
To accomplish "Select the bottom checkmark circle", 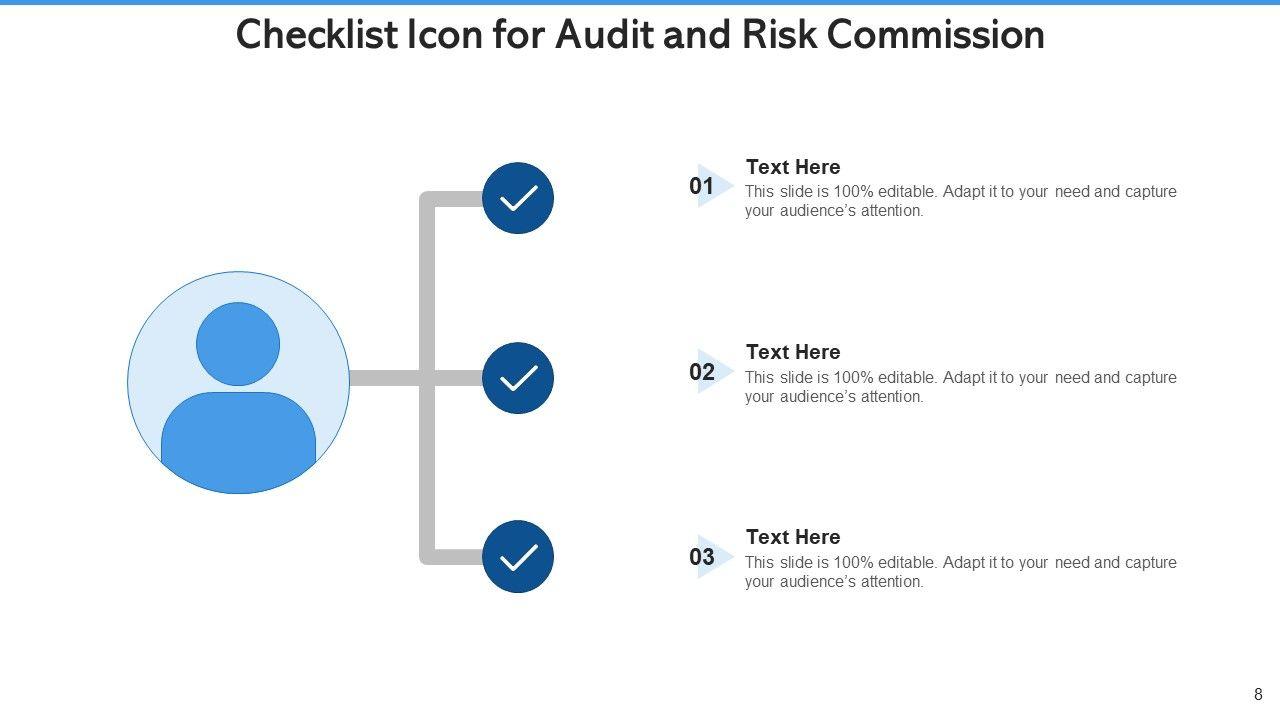I will [x=518, y=557].
